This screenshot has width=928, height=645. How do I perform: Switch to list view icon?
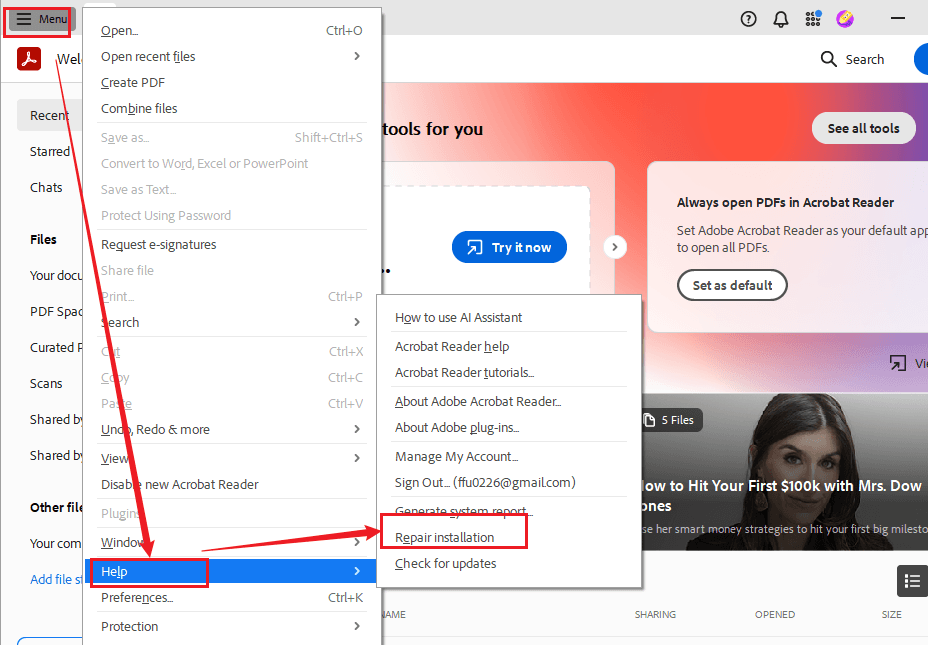coord(912,581)
